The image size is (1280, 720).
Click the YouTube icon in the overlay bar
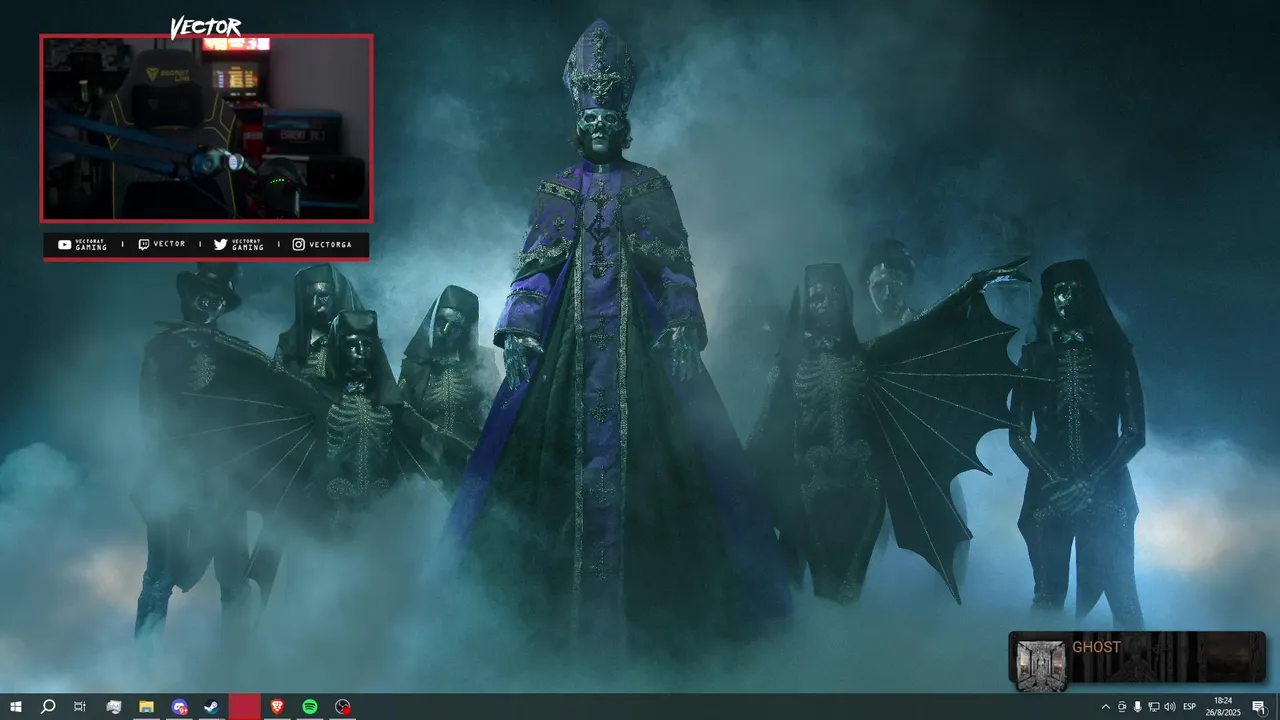pyautogui.click(x=64, y=244)
